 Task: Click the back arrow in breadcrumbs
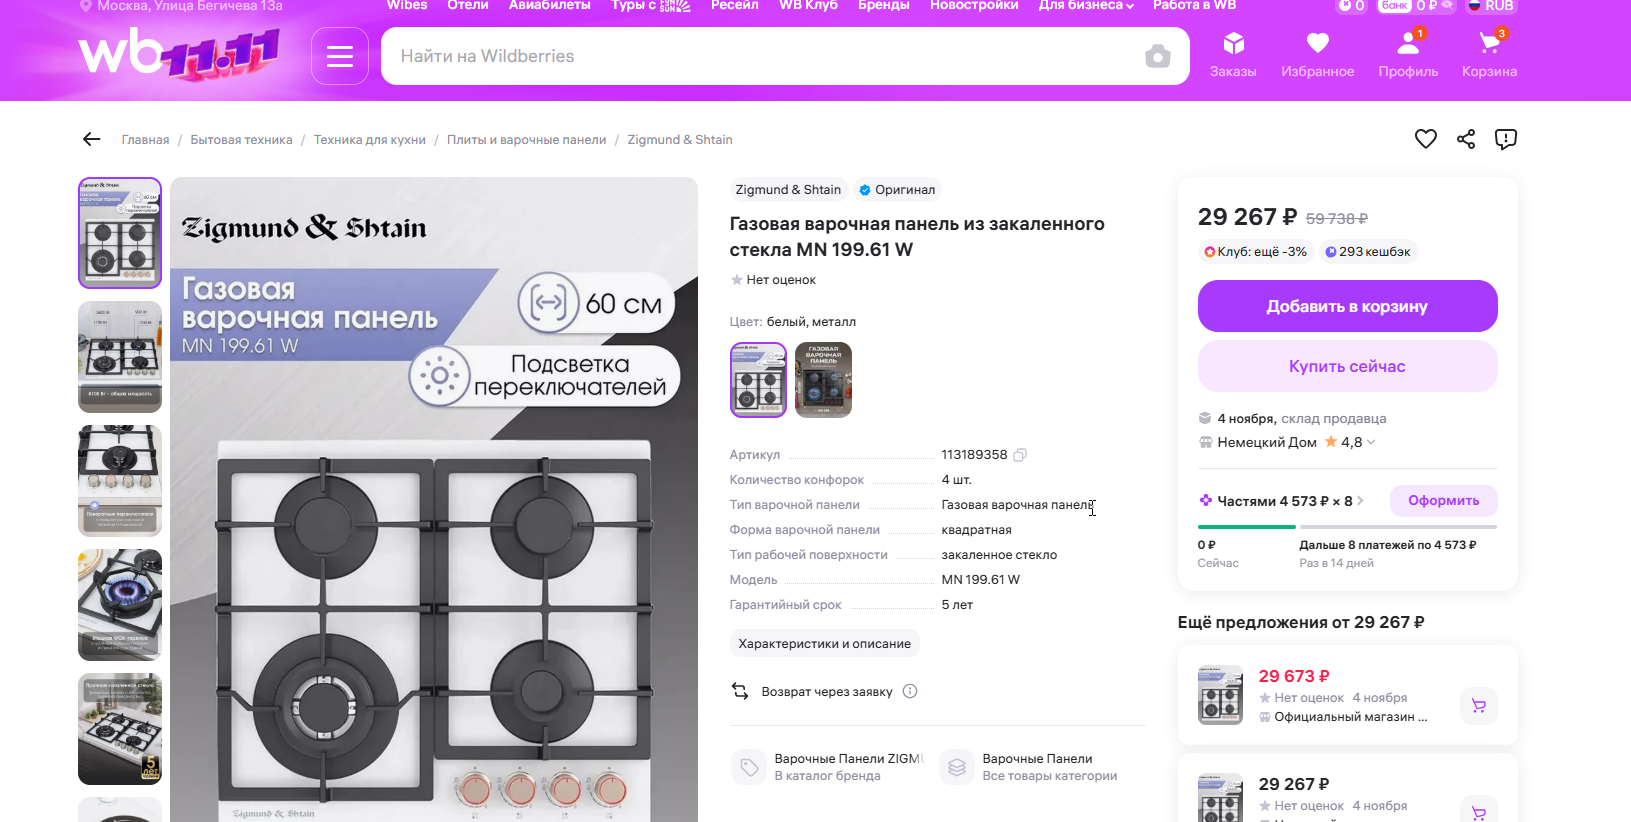pyautogui.click(x=92, y=139)
